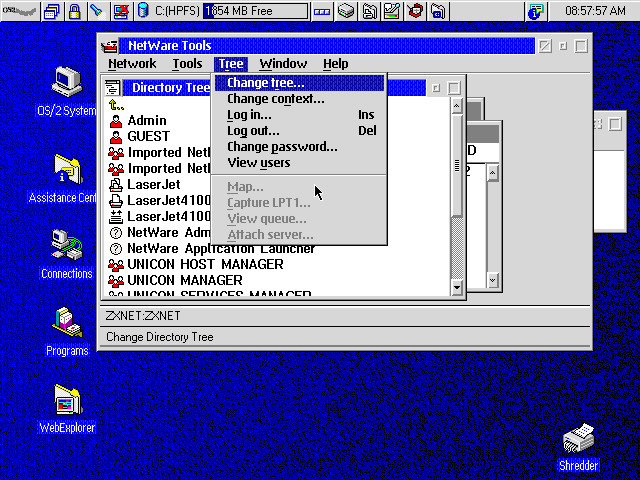Open the printer folder icon in WarpCenter
Image resolution: width=640 pixels, height=480 pixels.
point(369,11)
